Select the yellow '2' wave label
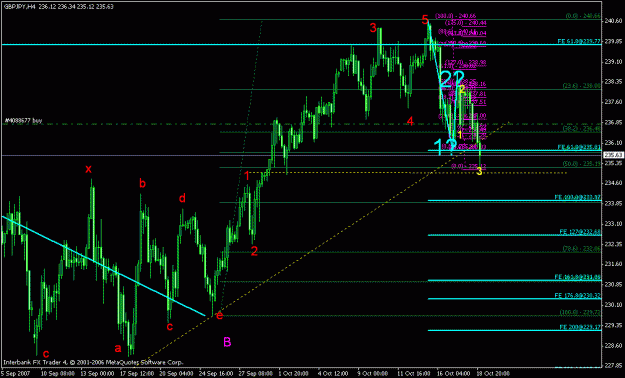The height and width of the screenshot is (378, 625). [x=462, y=89]
